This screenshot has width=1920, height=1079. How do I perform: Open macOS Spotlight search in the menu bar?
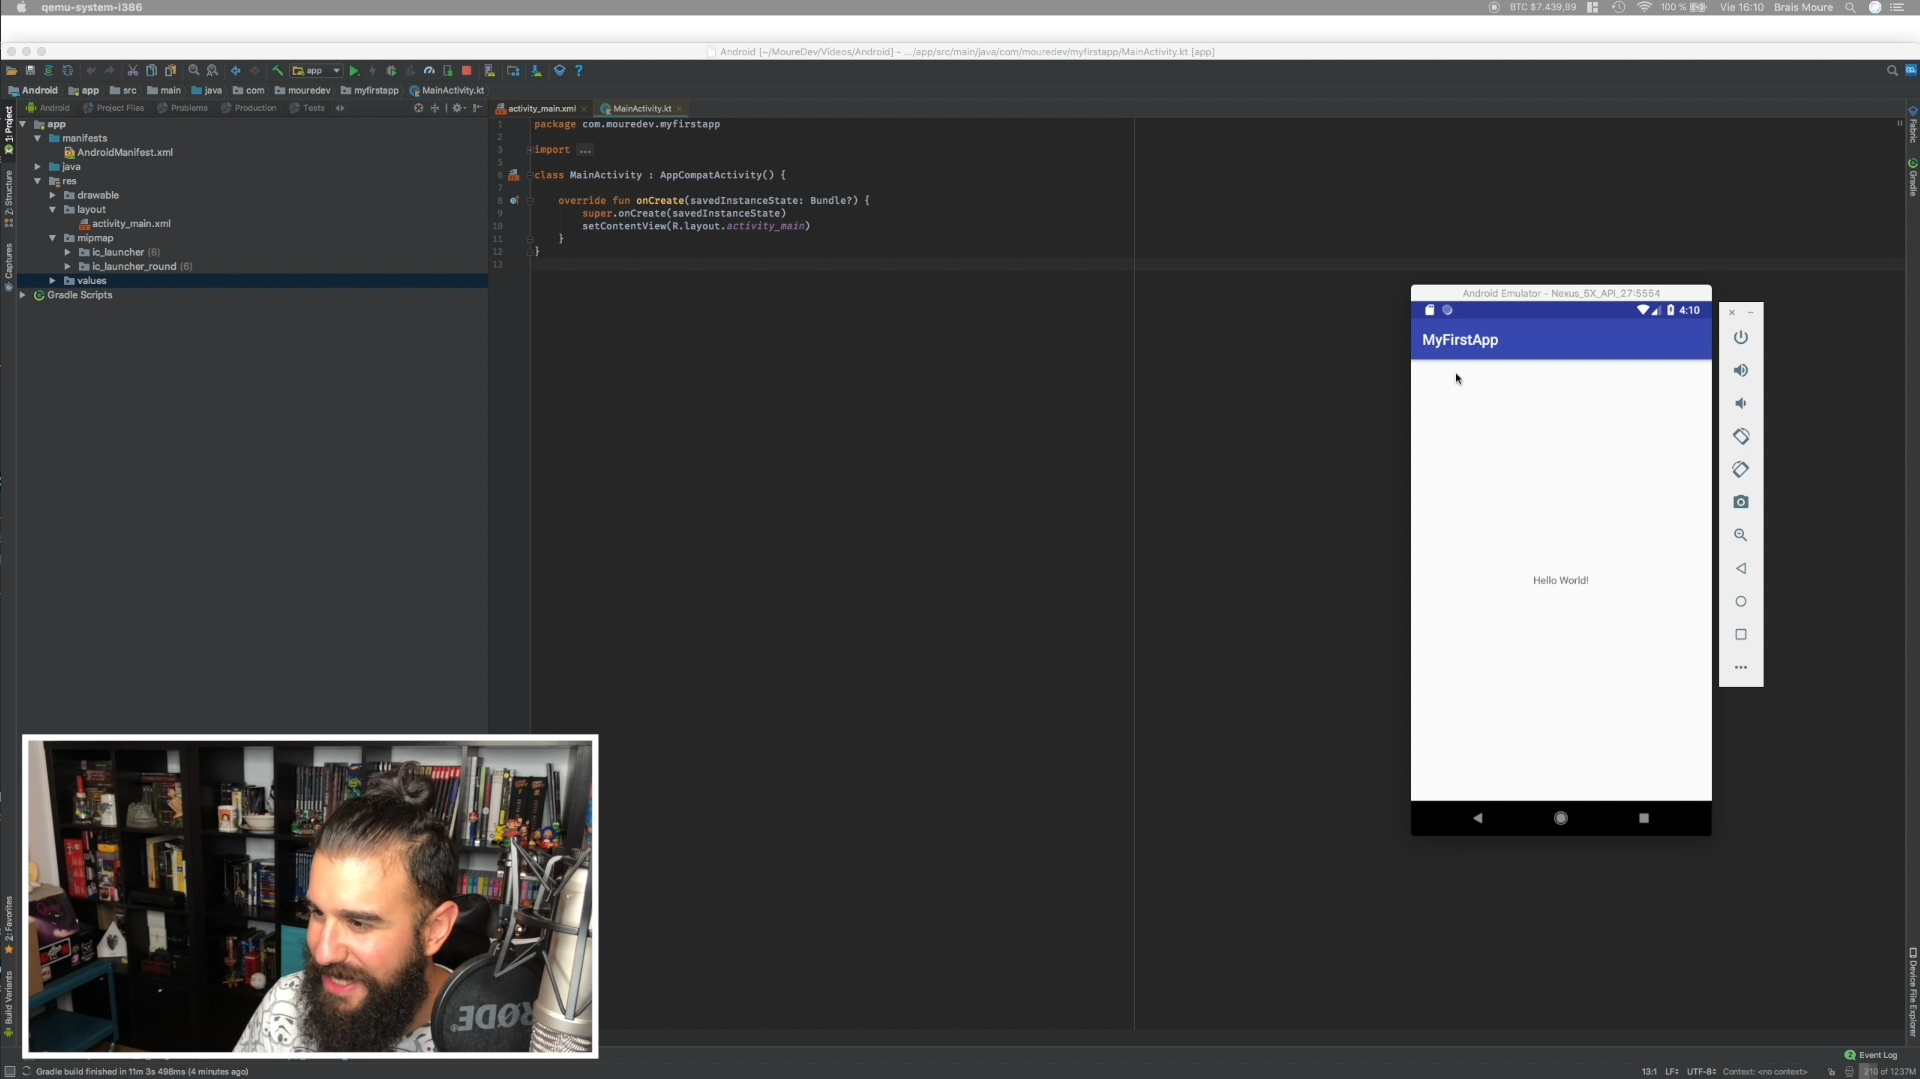click(x=1850, y=7)
